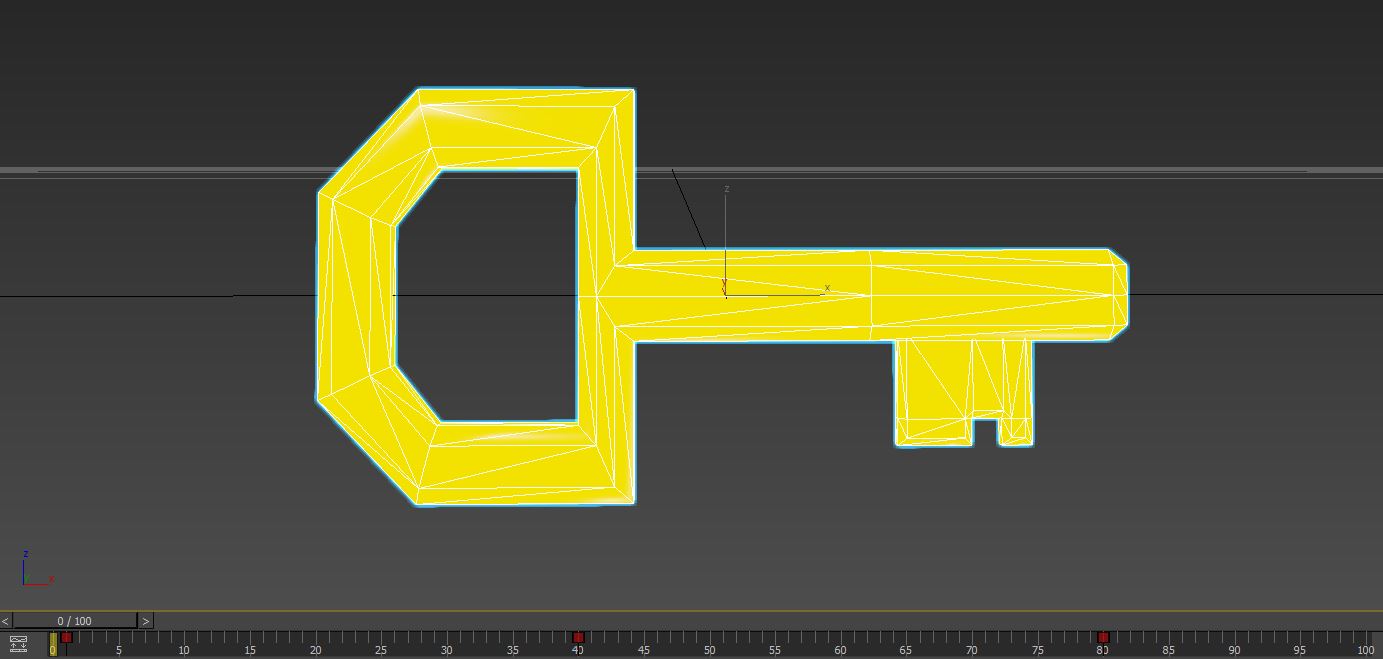The image size is (1383, 659).
Task: Click the key's pointed tip end
Action: click(1120, 295)
